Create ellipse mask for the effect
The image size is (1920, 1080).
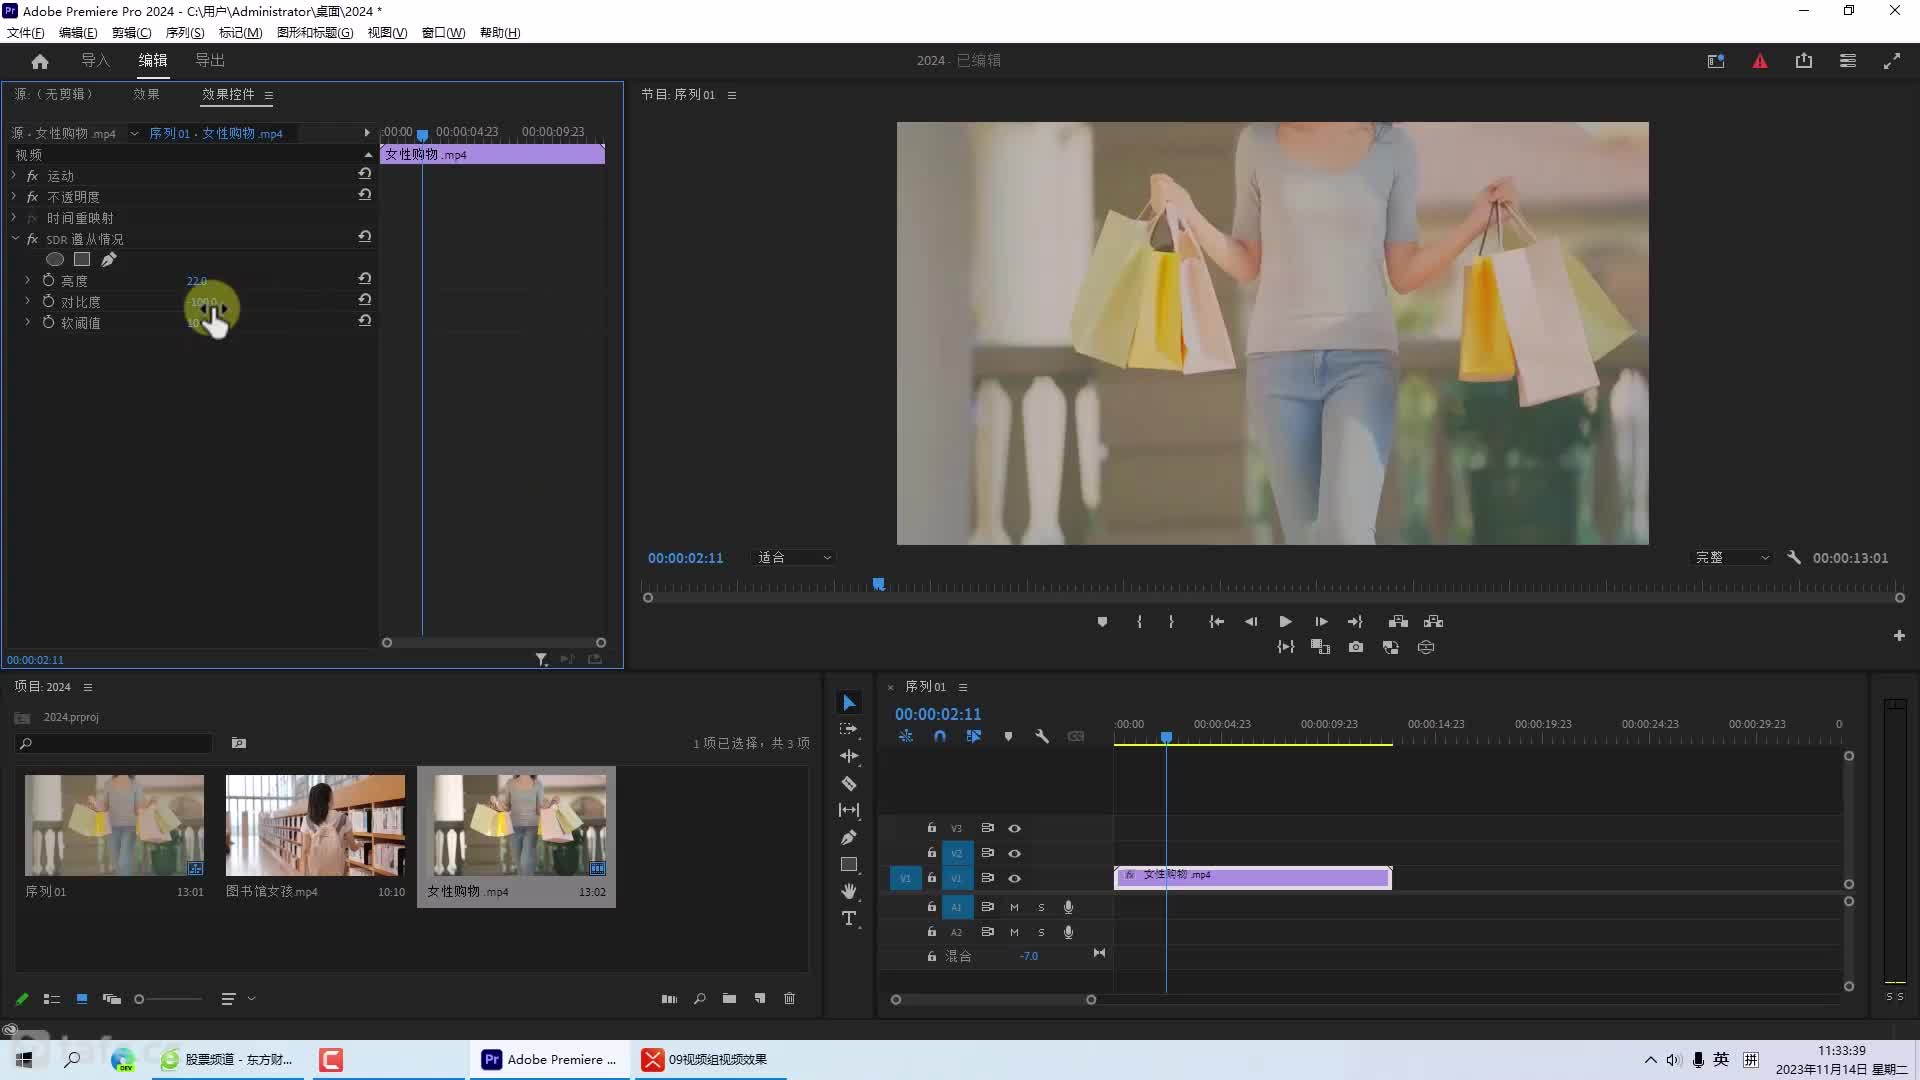pos(55,260)
